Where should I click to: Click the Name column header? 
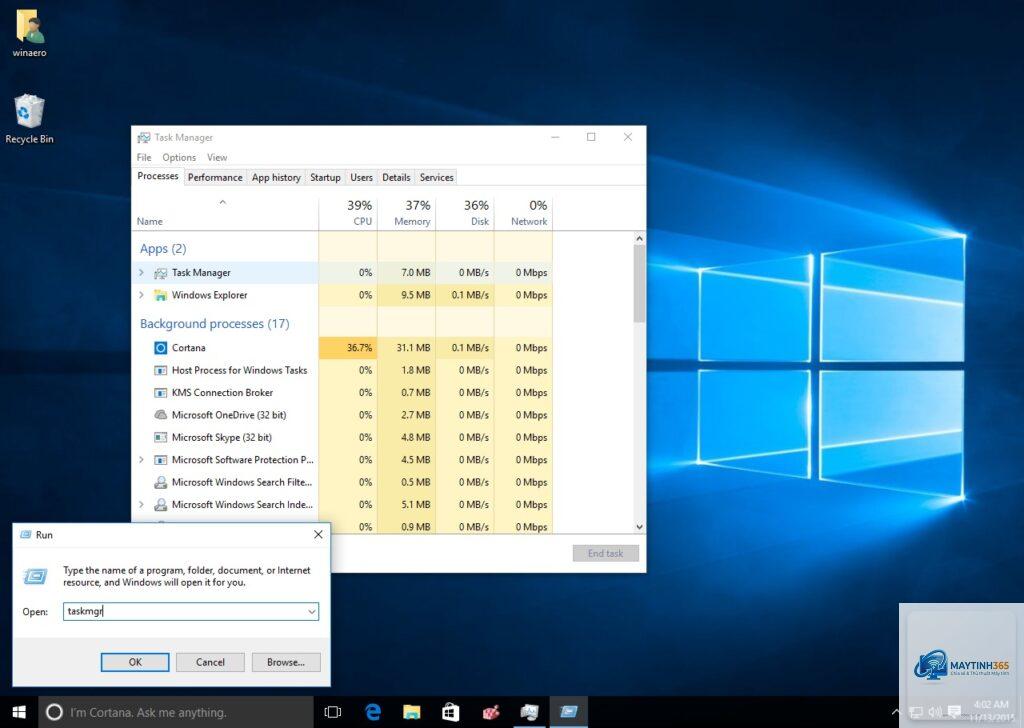225,213
